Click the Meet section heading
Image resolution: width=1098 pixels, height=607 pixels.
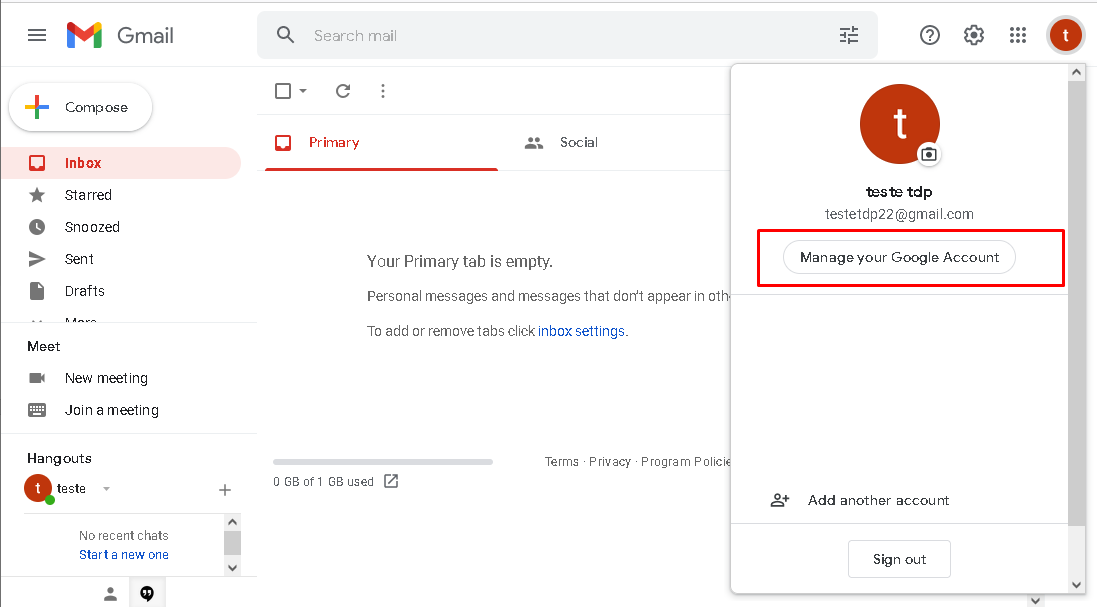[x=43, y=347]
